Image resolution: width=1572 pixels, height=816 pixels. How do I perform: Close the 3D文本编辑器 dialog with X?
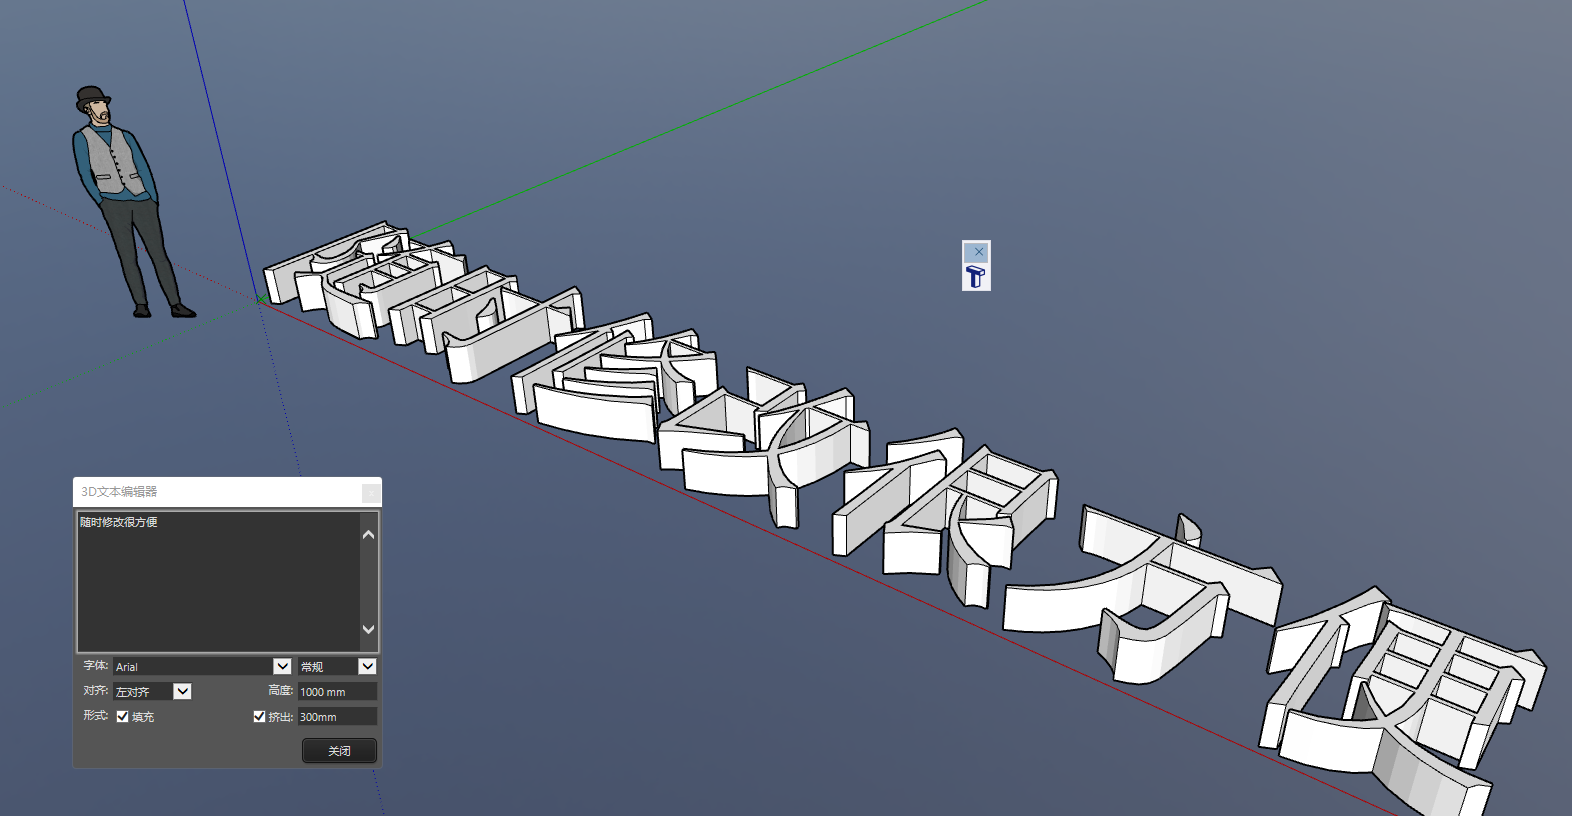click(x=370, y=492)
